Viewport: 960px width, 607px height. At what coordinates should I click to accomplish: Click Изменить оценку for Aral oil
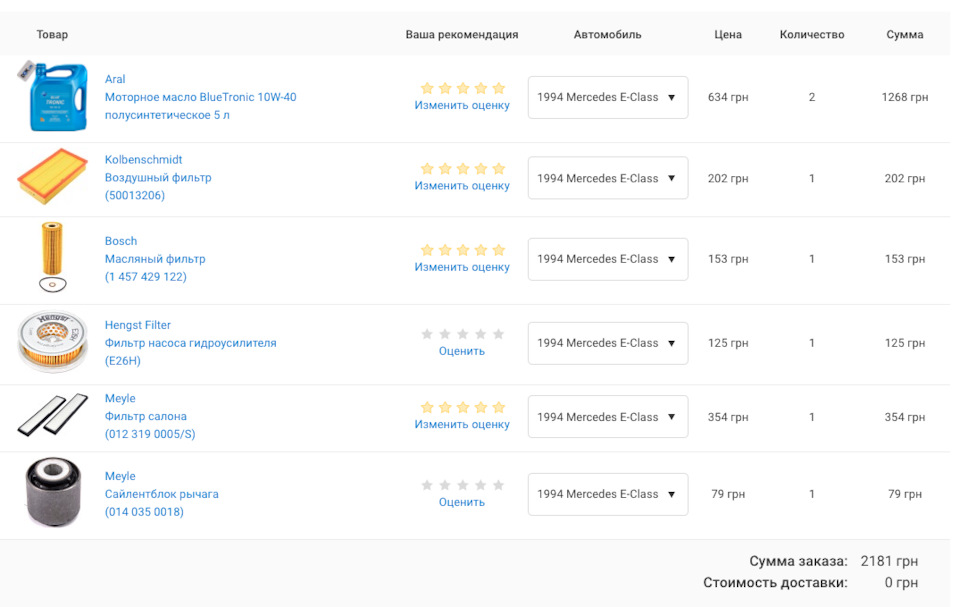462,105
